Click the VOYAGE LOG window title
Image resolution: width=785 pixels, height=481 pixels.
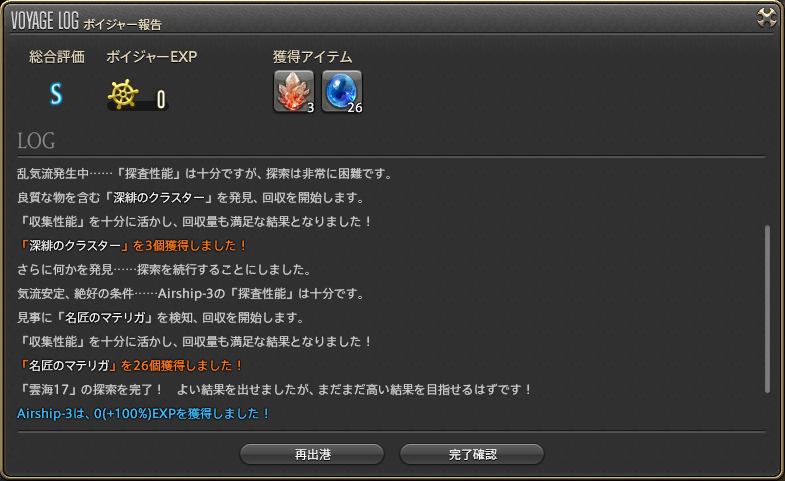click(86, 21)
